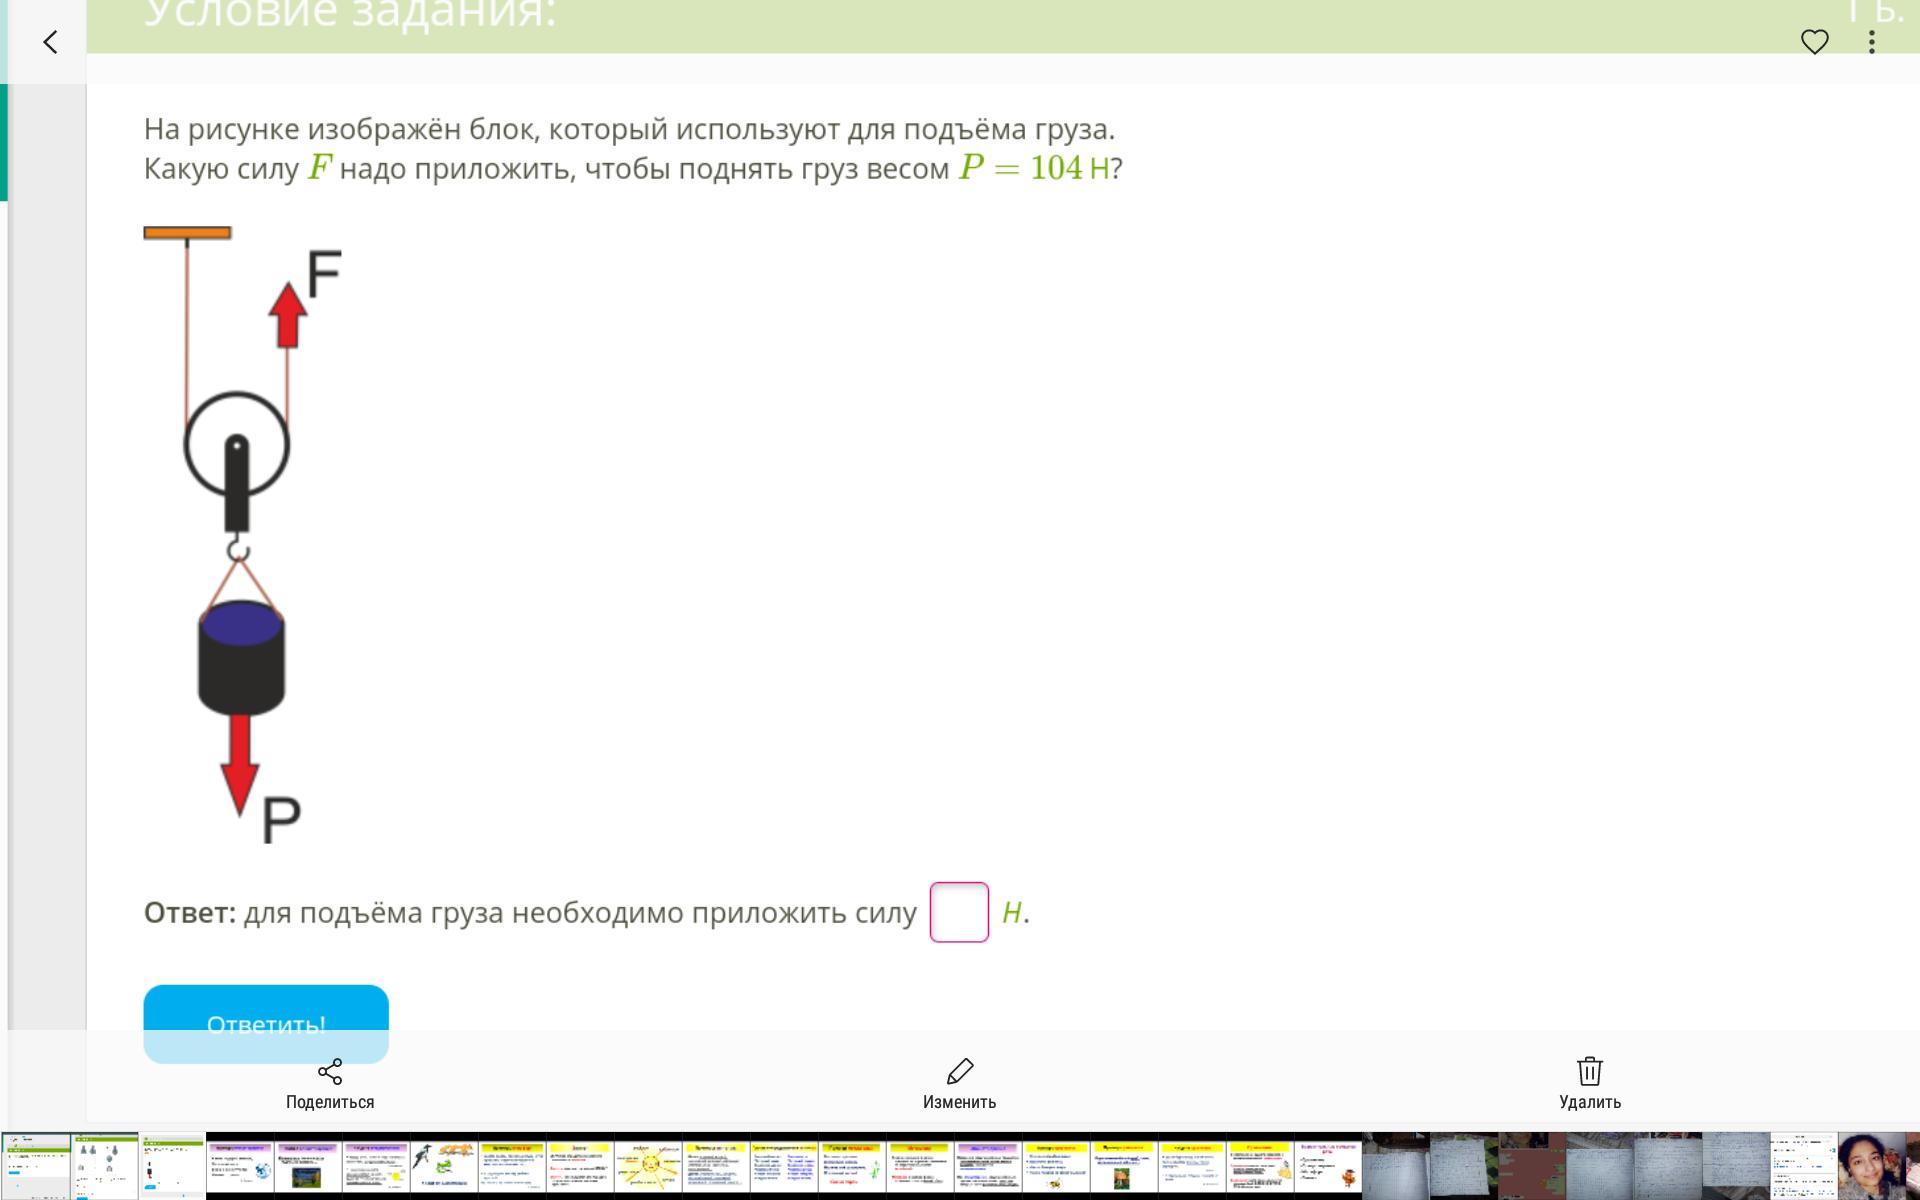Open the landscape photo slide thumbnail
Viewport: 1920px width, 1200px height.
click(x=308, y=1166)
